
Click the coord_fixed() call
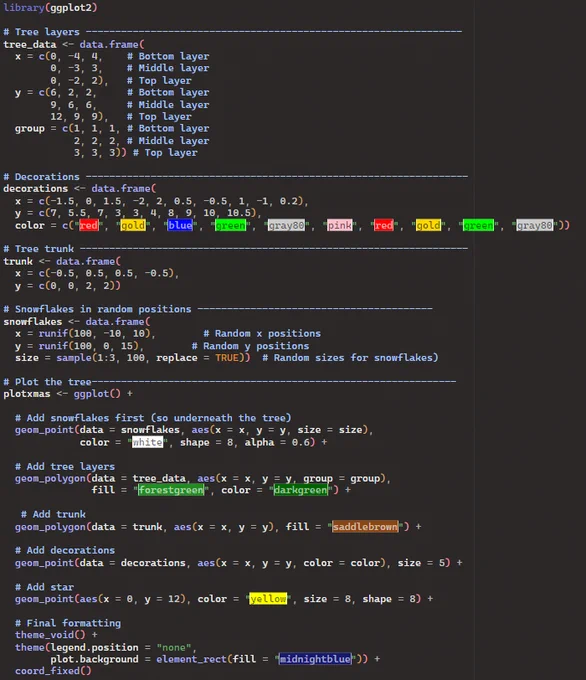click(53, 671)
